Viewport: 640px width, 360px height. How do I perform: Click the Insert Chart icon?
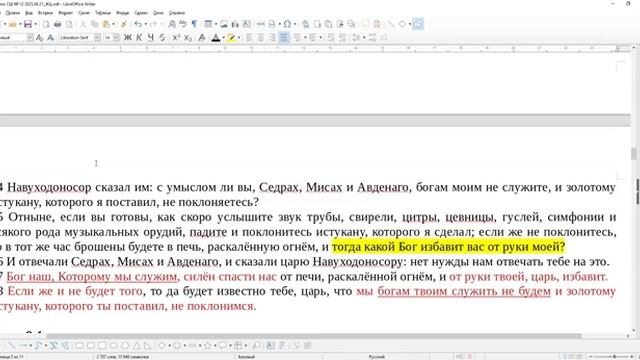coord(235,24)
